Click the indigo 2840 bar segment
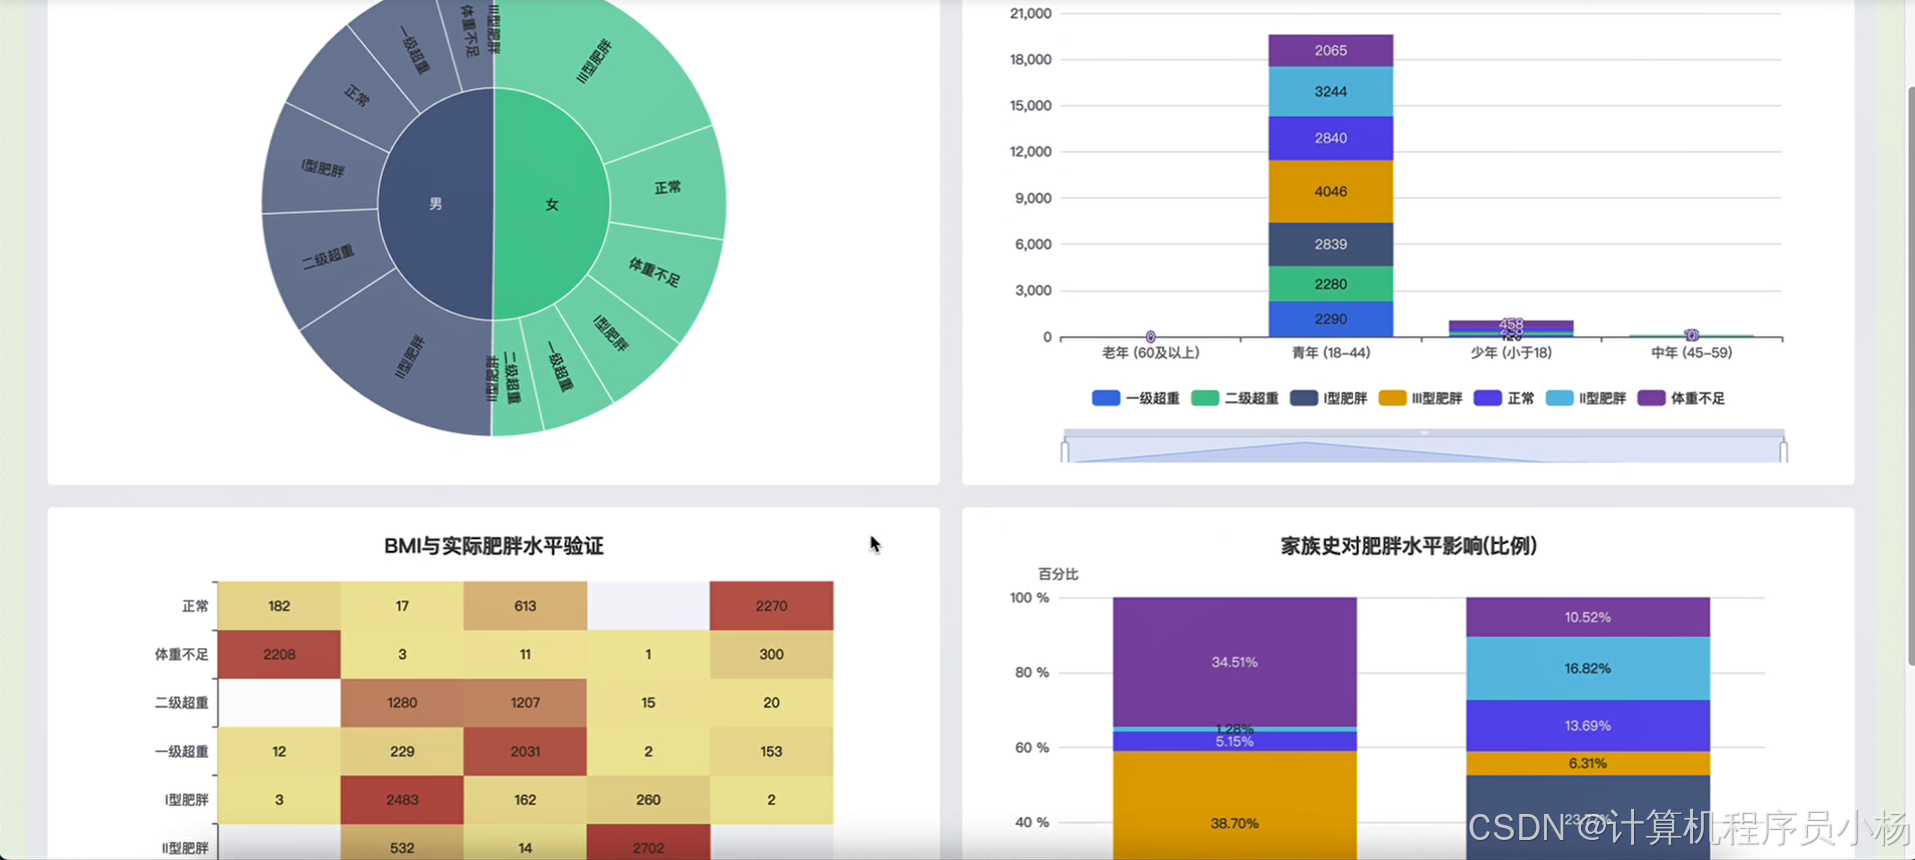The image size is (1915, 860). click(1330, 139)
